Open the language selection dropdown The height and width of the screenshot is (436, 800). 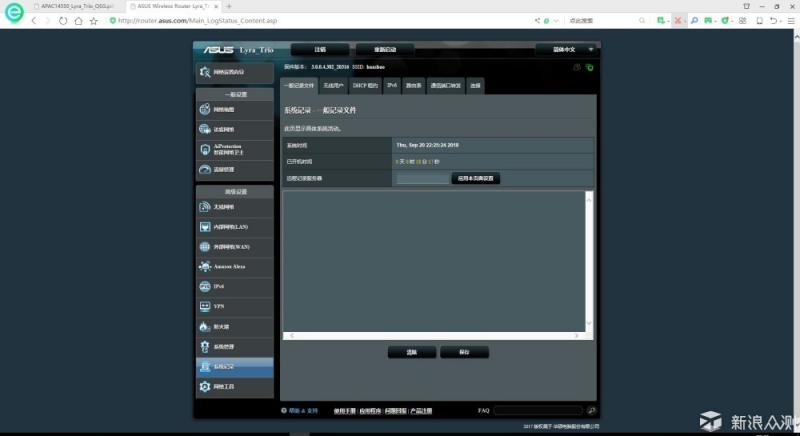tap(566, 49)
